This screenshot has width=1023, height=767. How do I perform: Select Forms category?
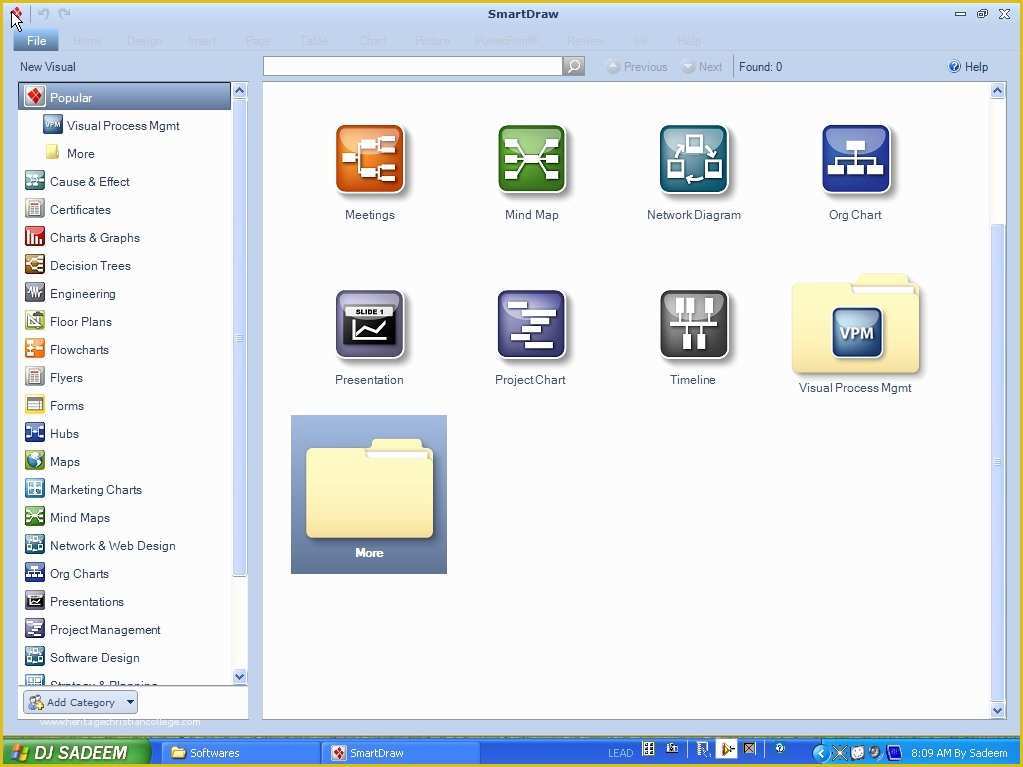click(55, 406)
